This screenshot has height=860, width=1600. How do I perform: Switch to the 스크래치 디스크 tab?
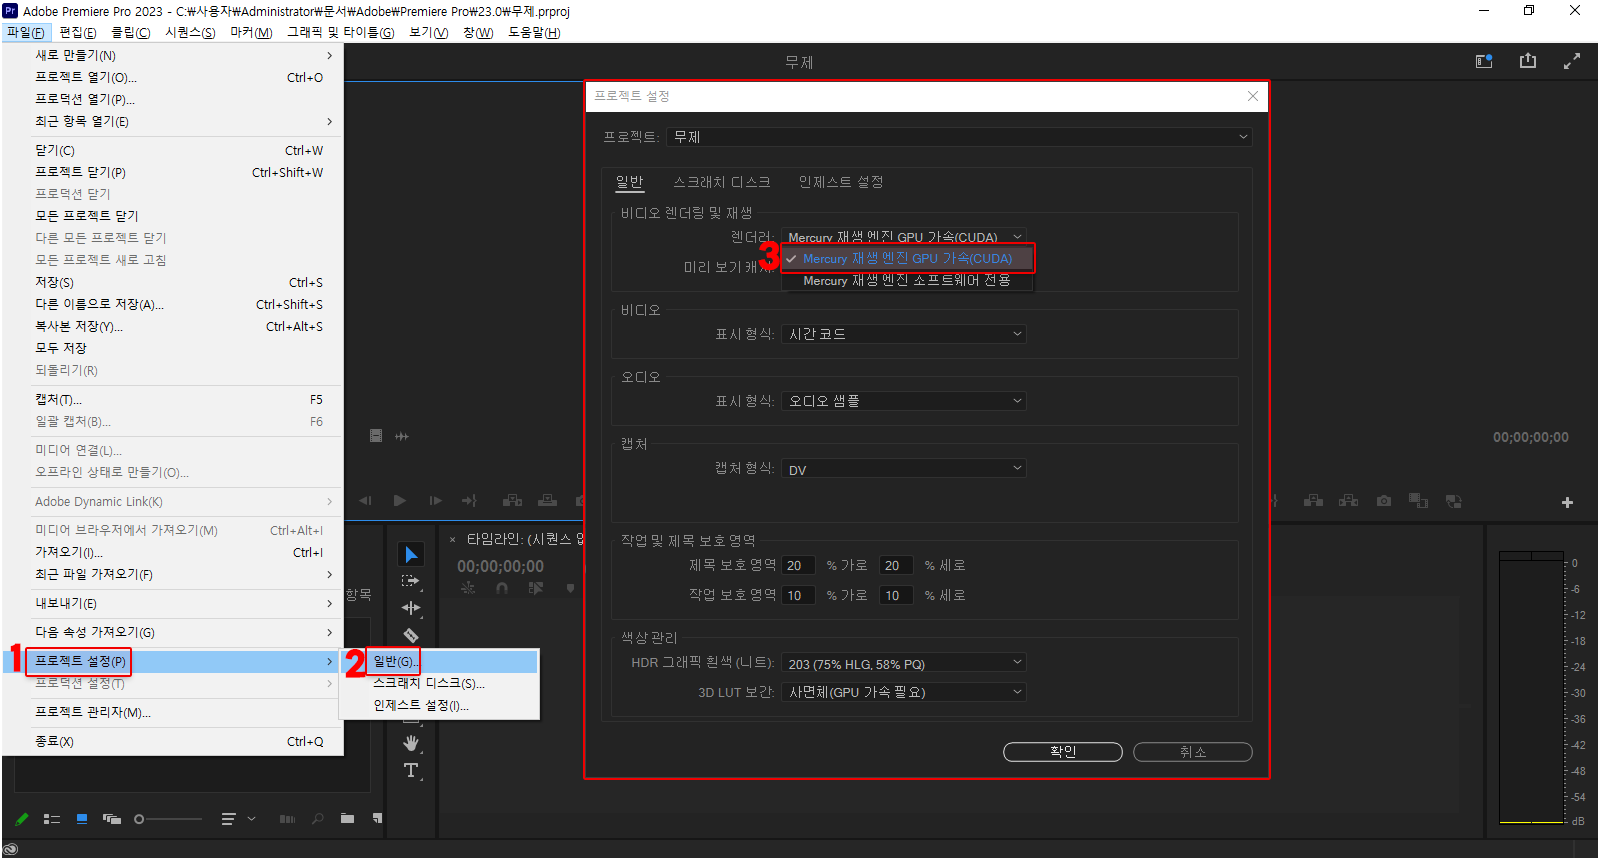click(x=722, y=182)
